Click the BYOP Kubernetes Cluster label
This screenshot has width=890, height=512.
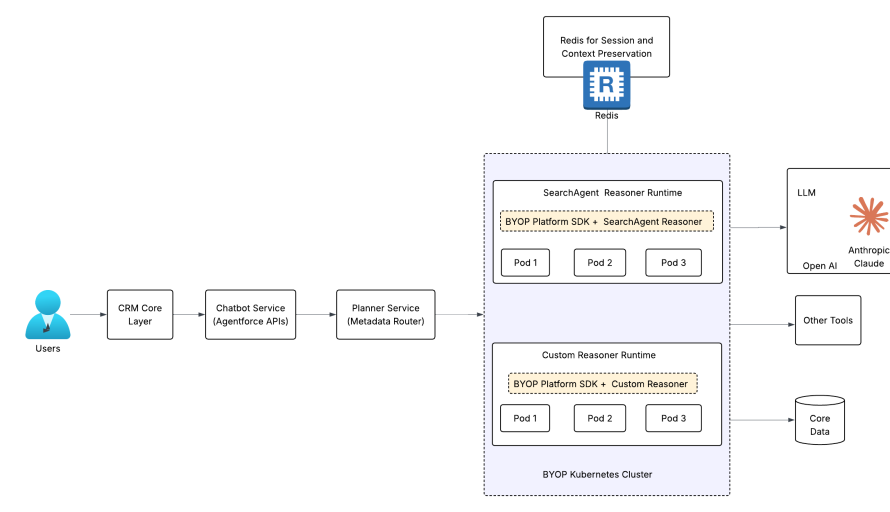(x=597, y=475)
